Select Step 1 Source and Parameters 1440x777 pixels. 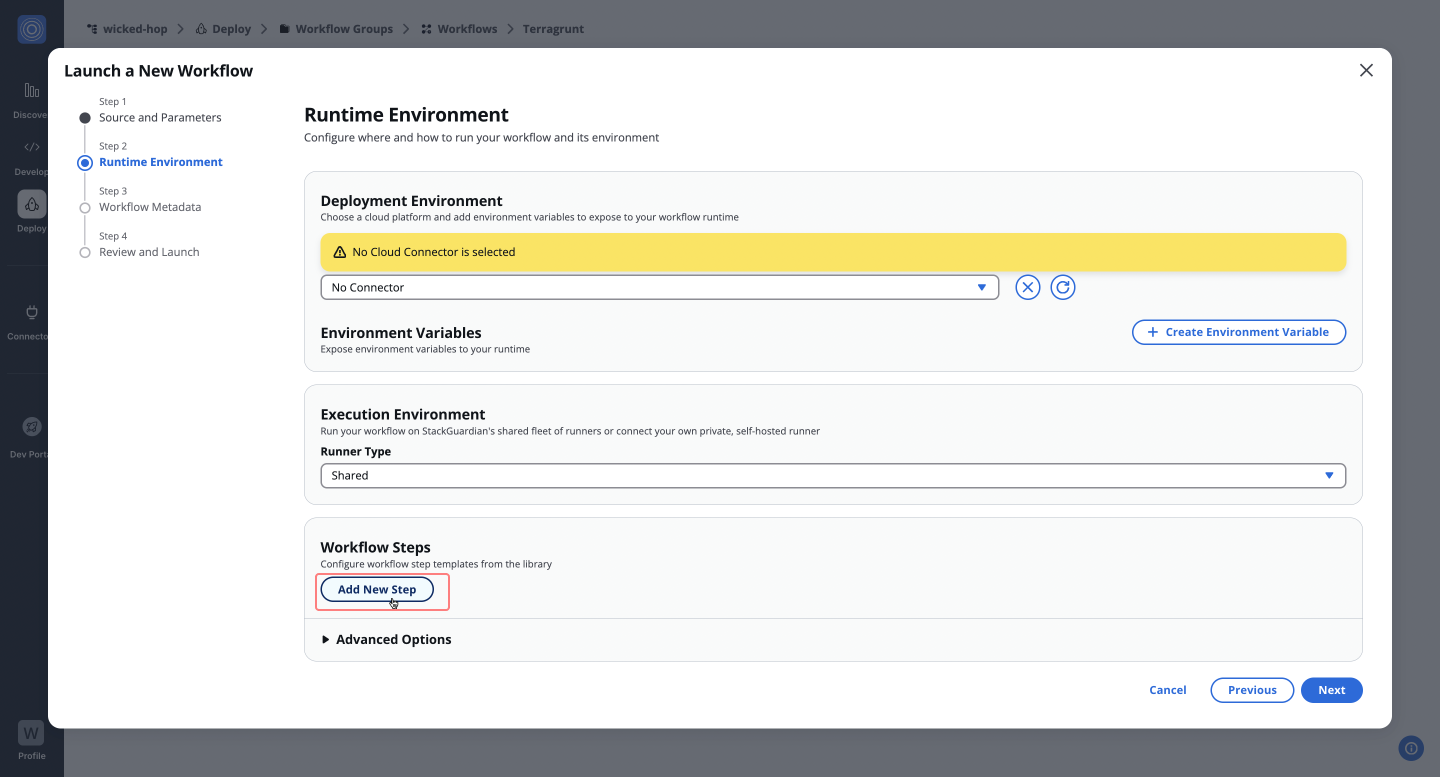160,118
